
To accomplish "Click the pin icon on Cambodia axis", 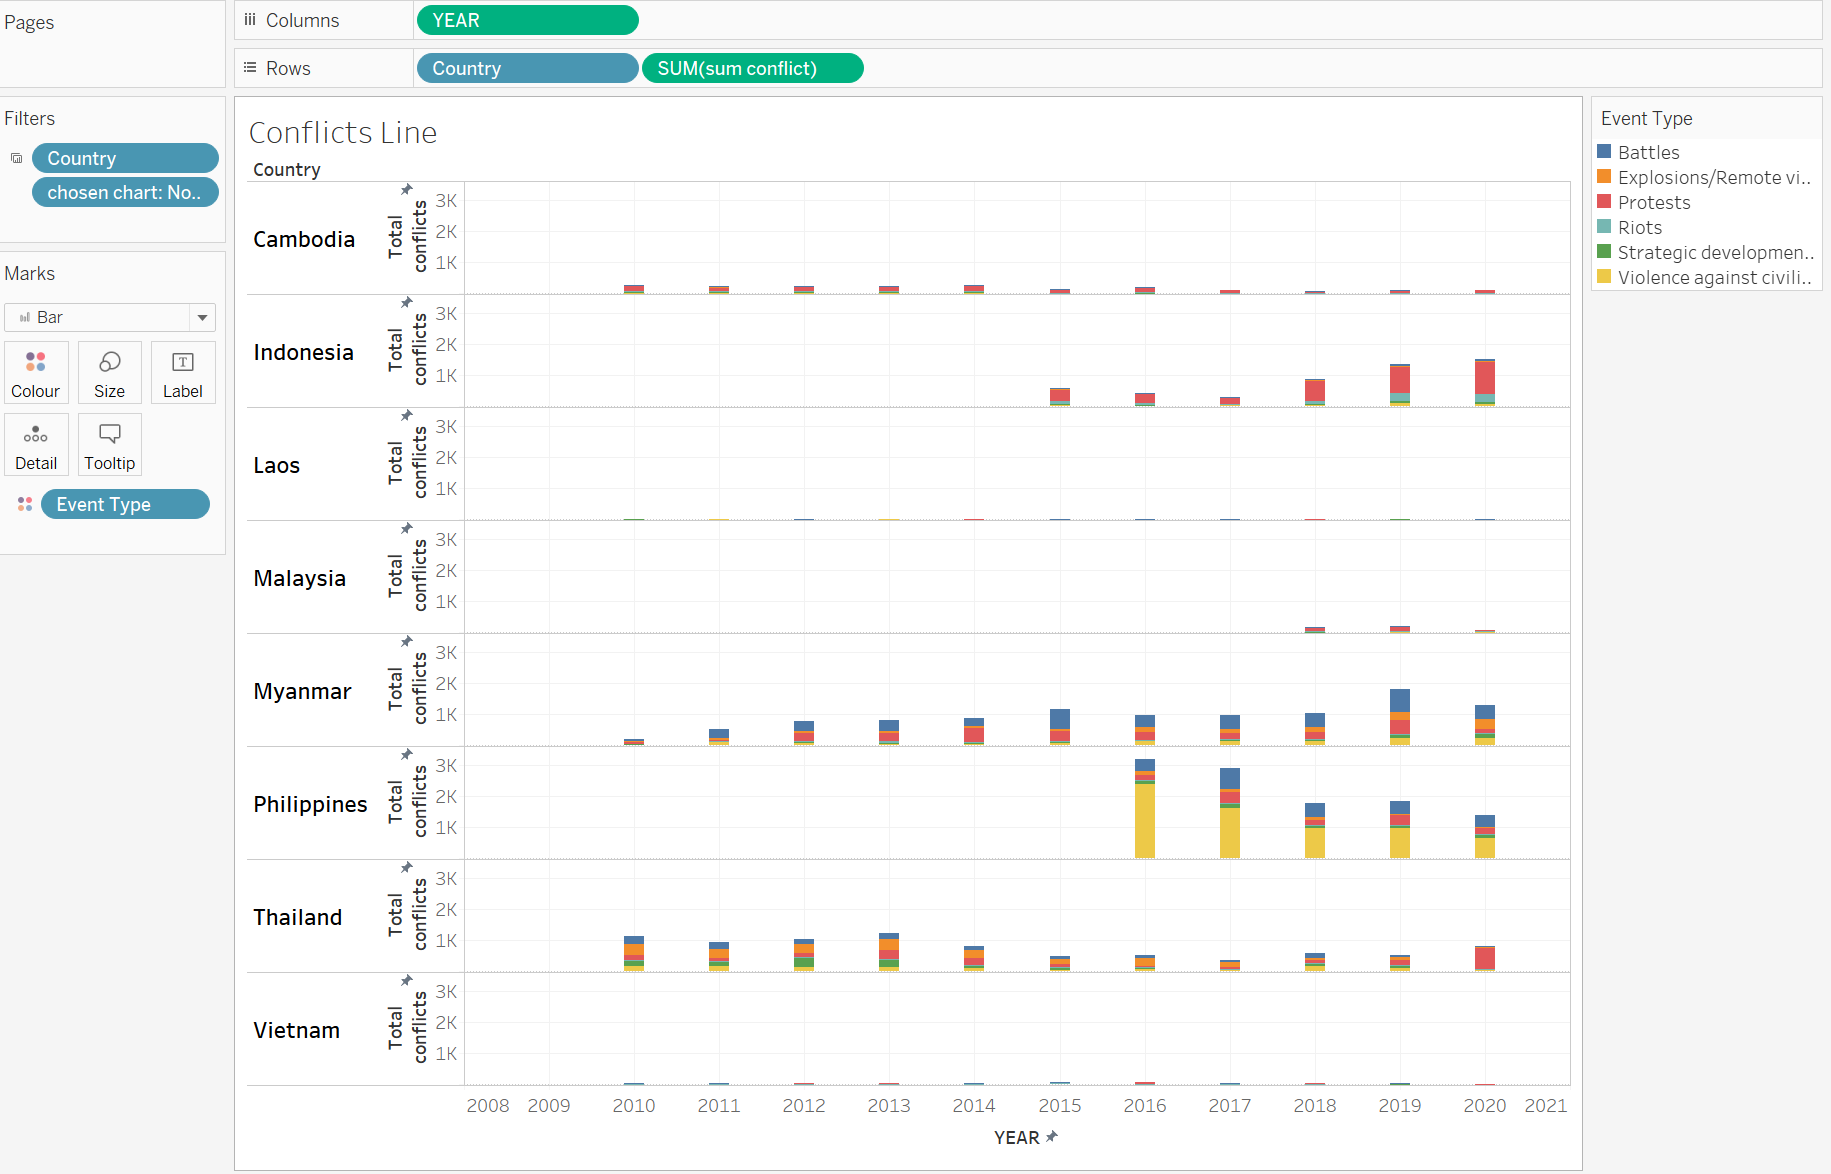I will point(406,189).
